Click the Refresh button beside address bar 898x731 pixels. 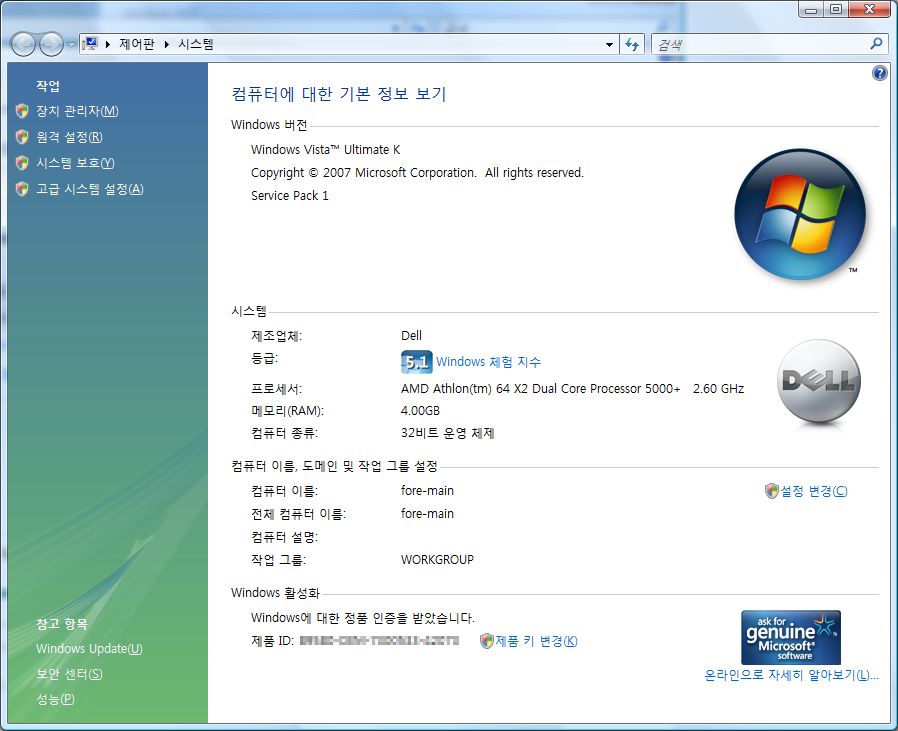pos(632,44)
